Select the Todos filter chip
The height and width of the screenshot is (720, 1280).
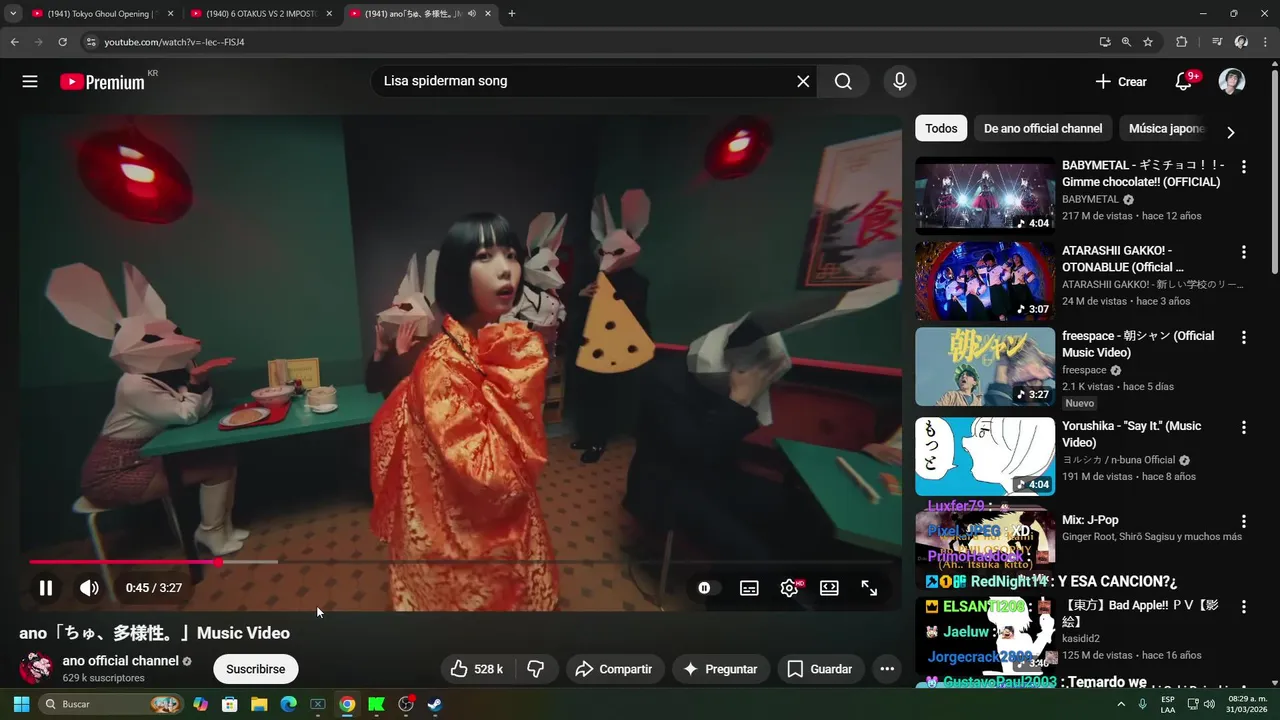941,128
